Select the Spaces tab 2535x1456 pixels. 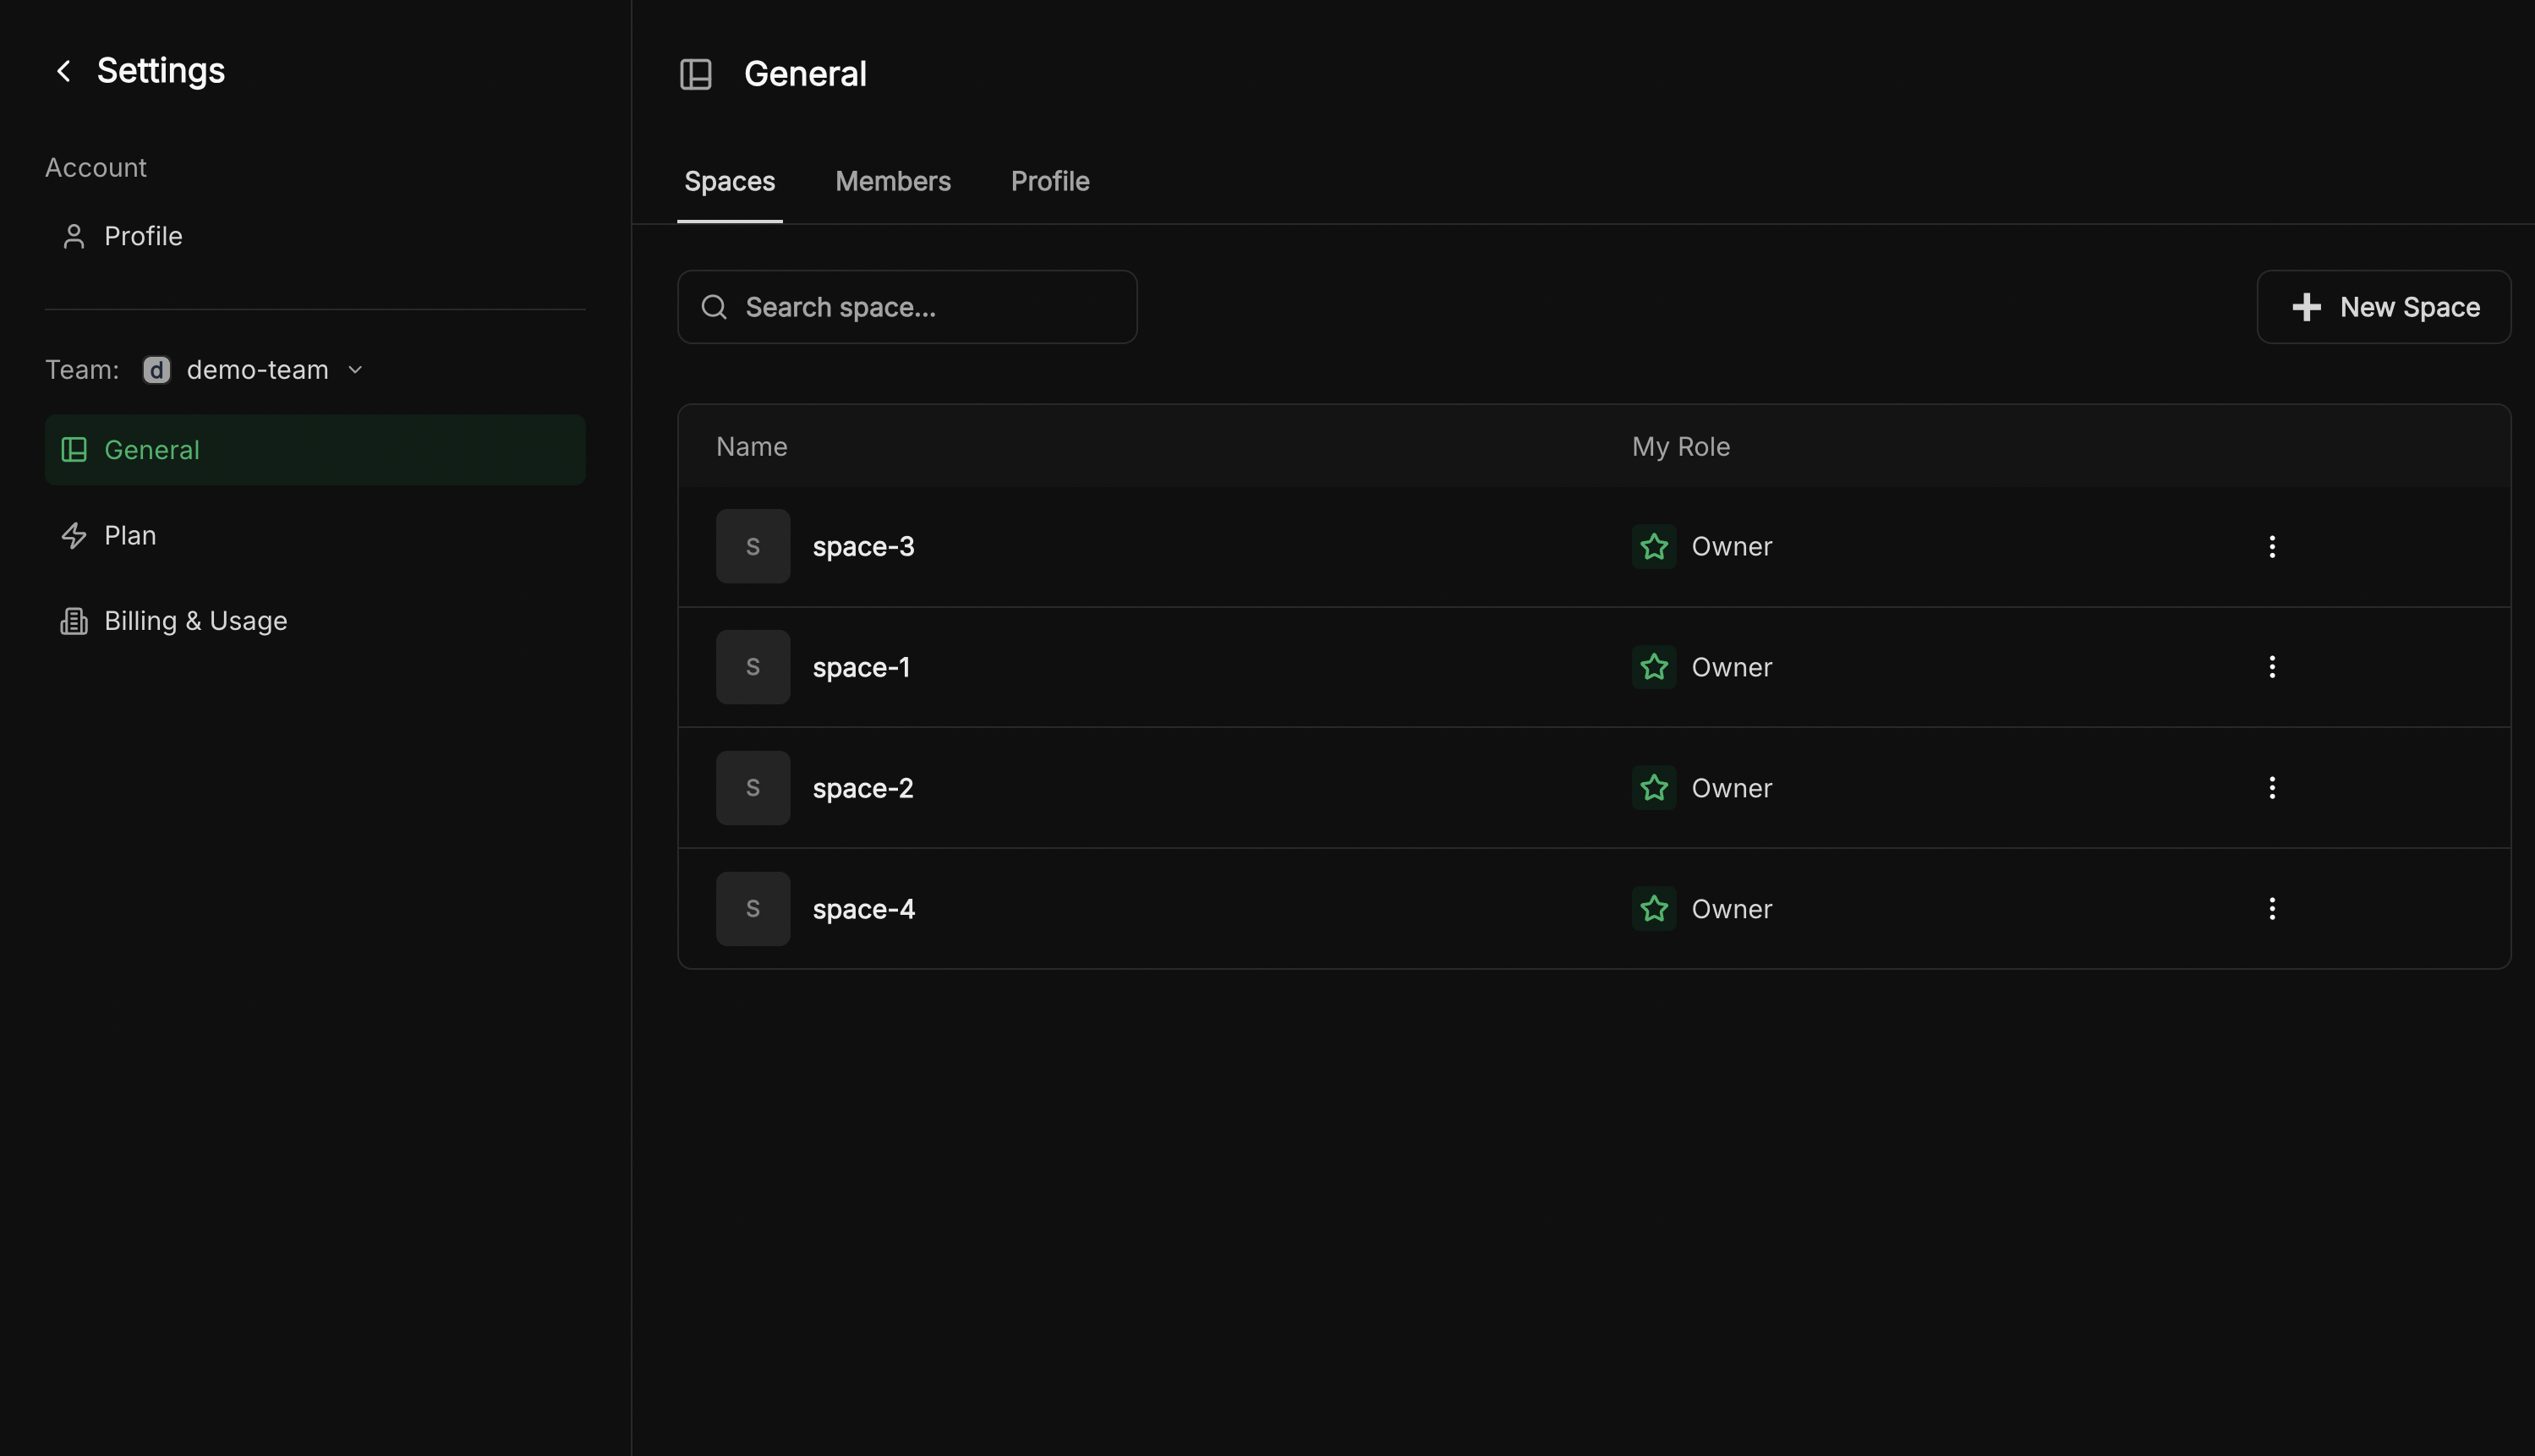point(729,181)
